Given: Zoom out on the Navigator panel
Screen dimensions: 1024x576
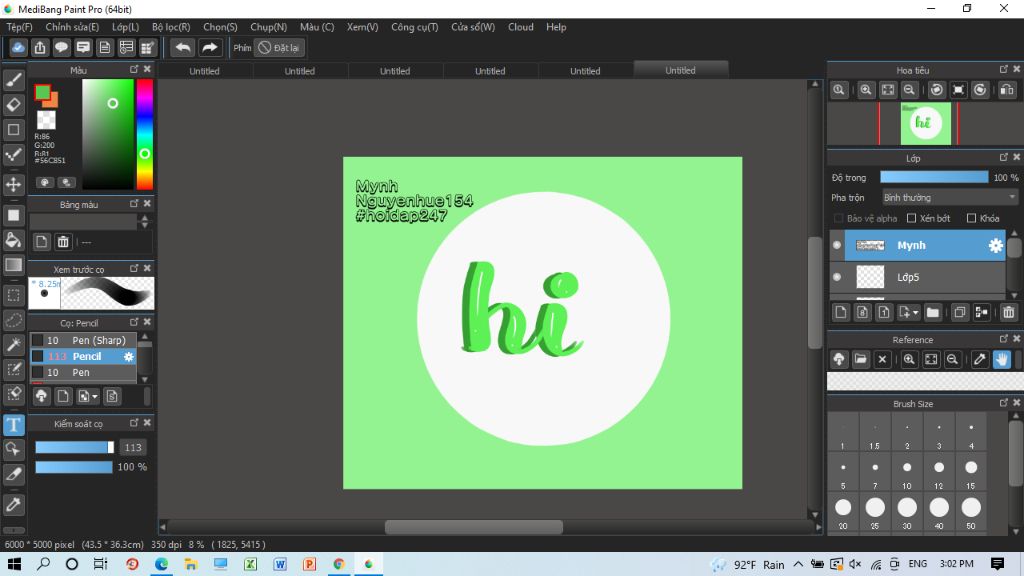Looking at the screenshot, I should click(908, 90).
